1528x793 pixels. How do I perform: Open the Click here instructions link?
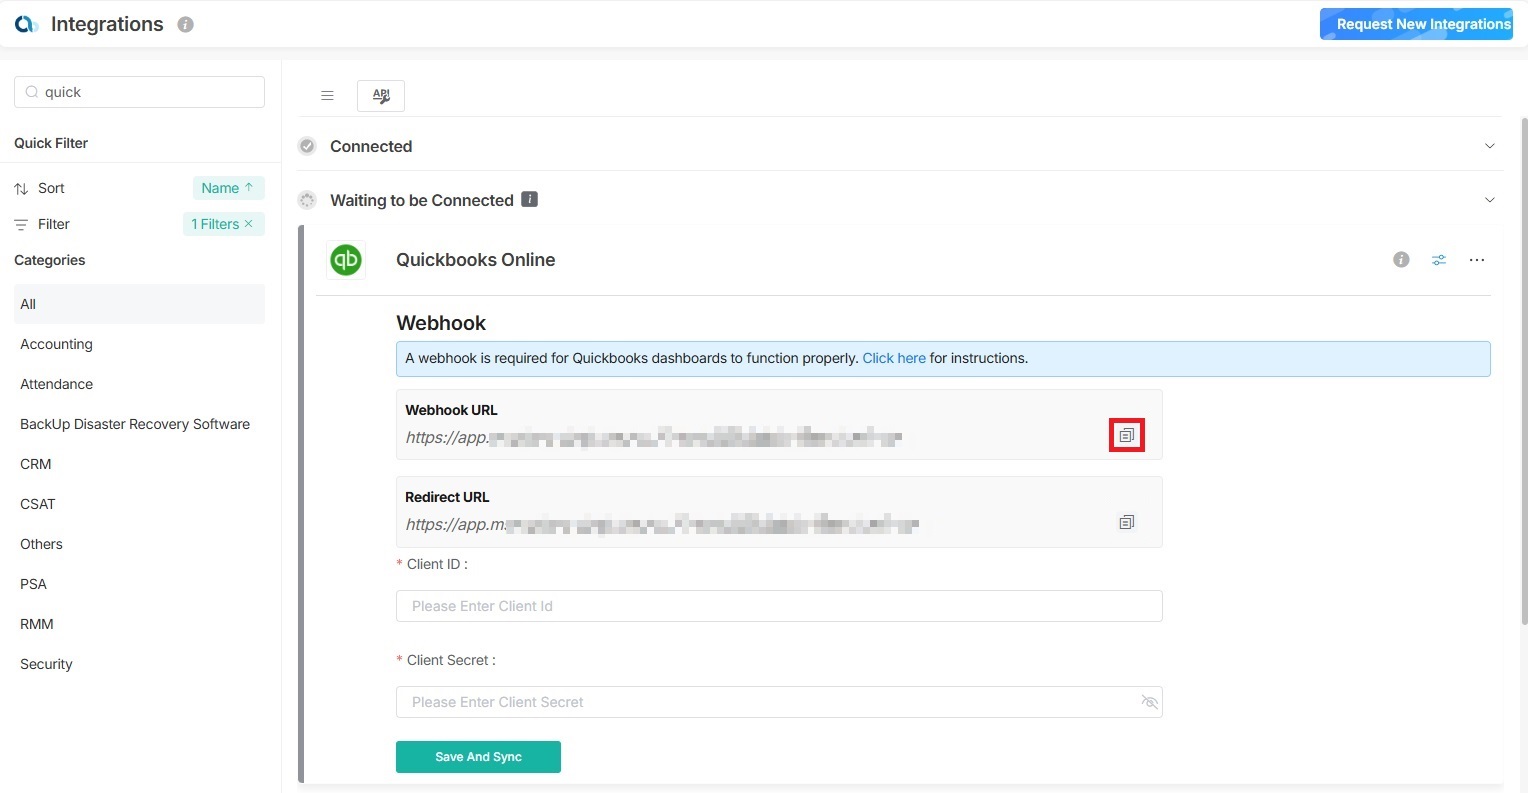(894, 358)
